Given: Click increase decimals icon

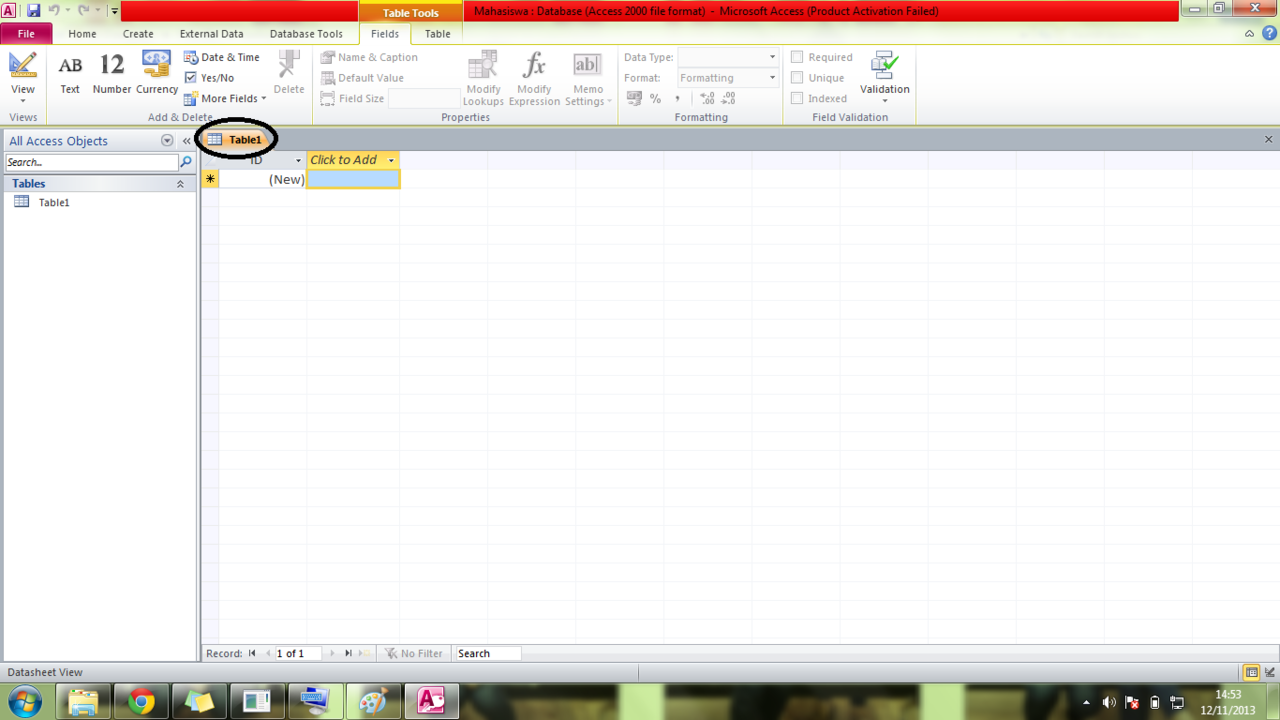Looking at the screenshot, I should (x=707, y=98).
